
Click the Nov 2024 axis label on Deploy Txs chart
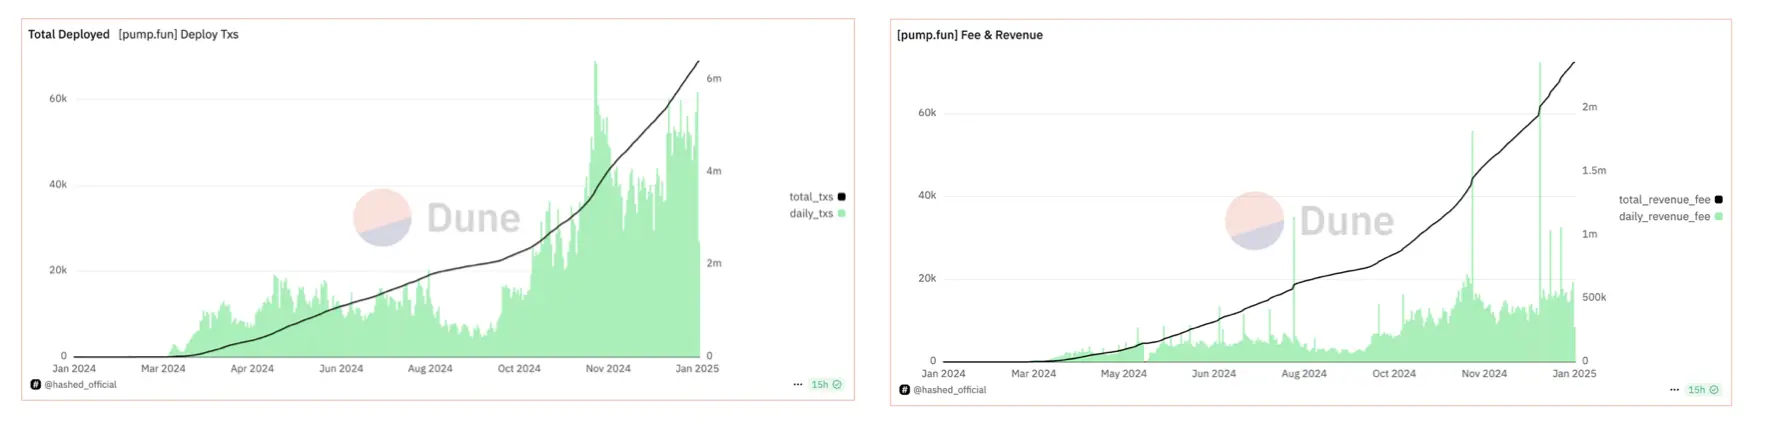pos(608,369)
